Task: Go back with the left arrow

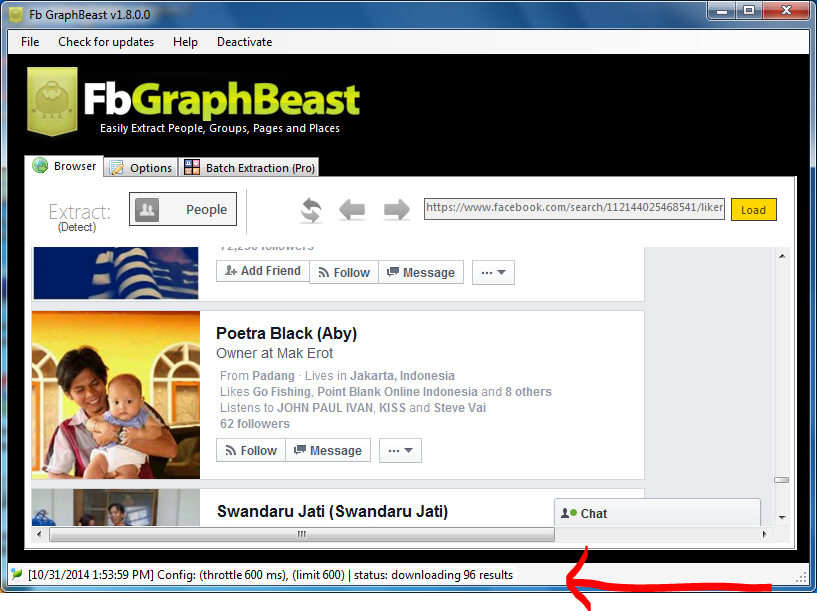Action: click(x=352, y=210)
